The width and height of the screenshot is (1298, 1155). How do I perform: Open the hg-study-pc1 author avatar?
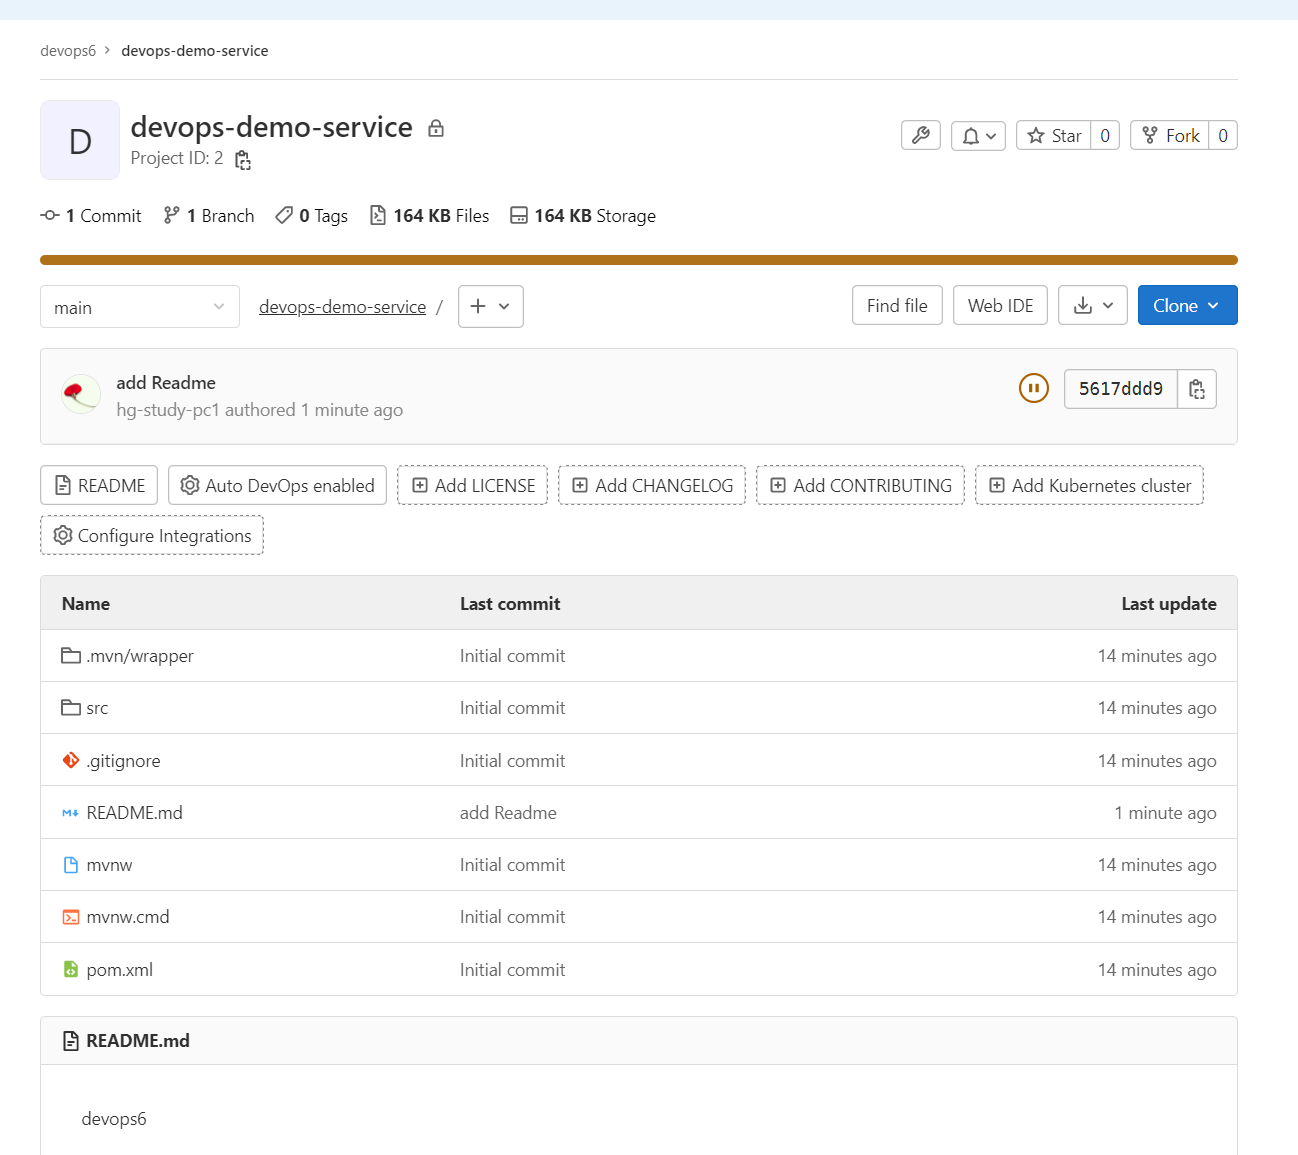point(81,394)
